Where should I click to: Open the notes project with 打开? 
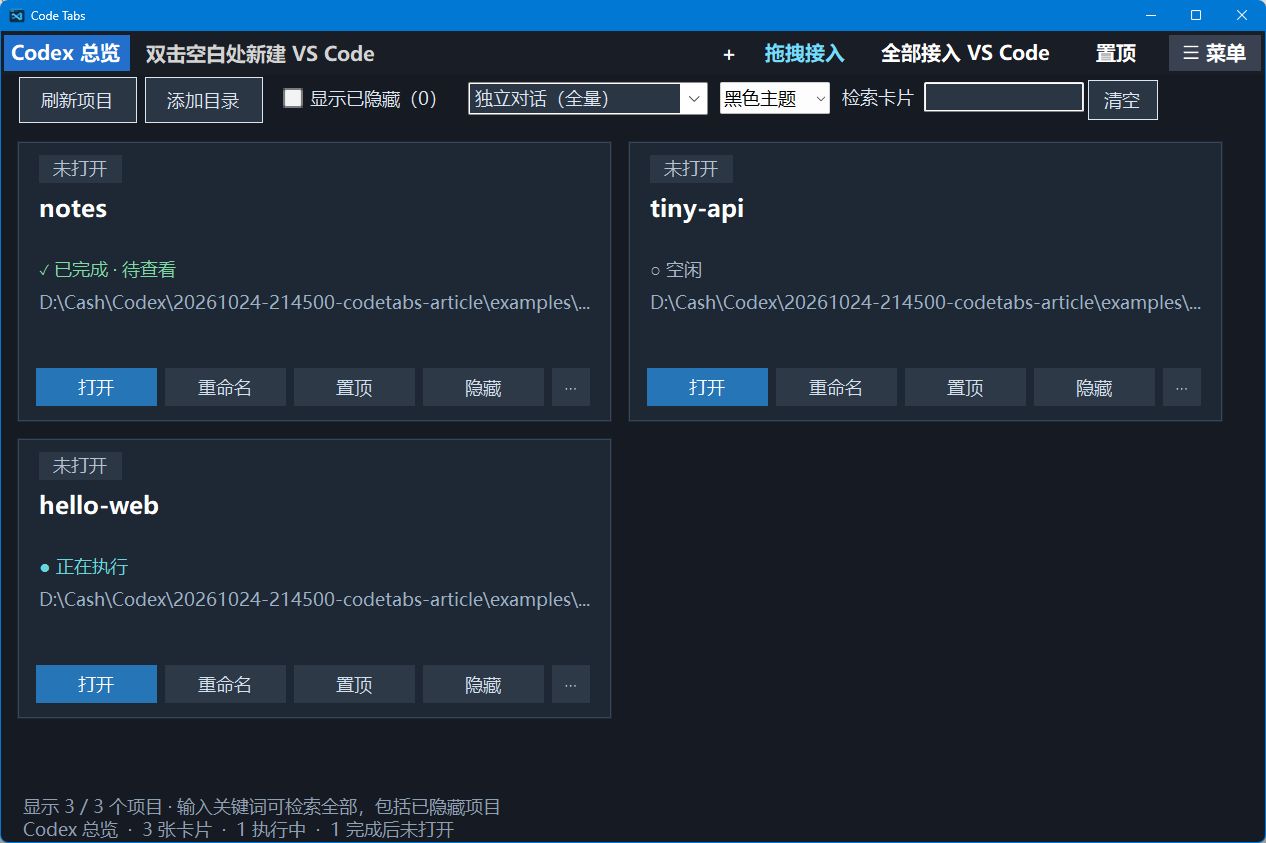coord(96,387)
